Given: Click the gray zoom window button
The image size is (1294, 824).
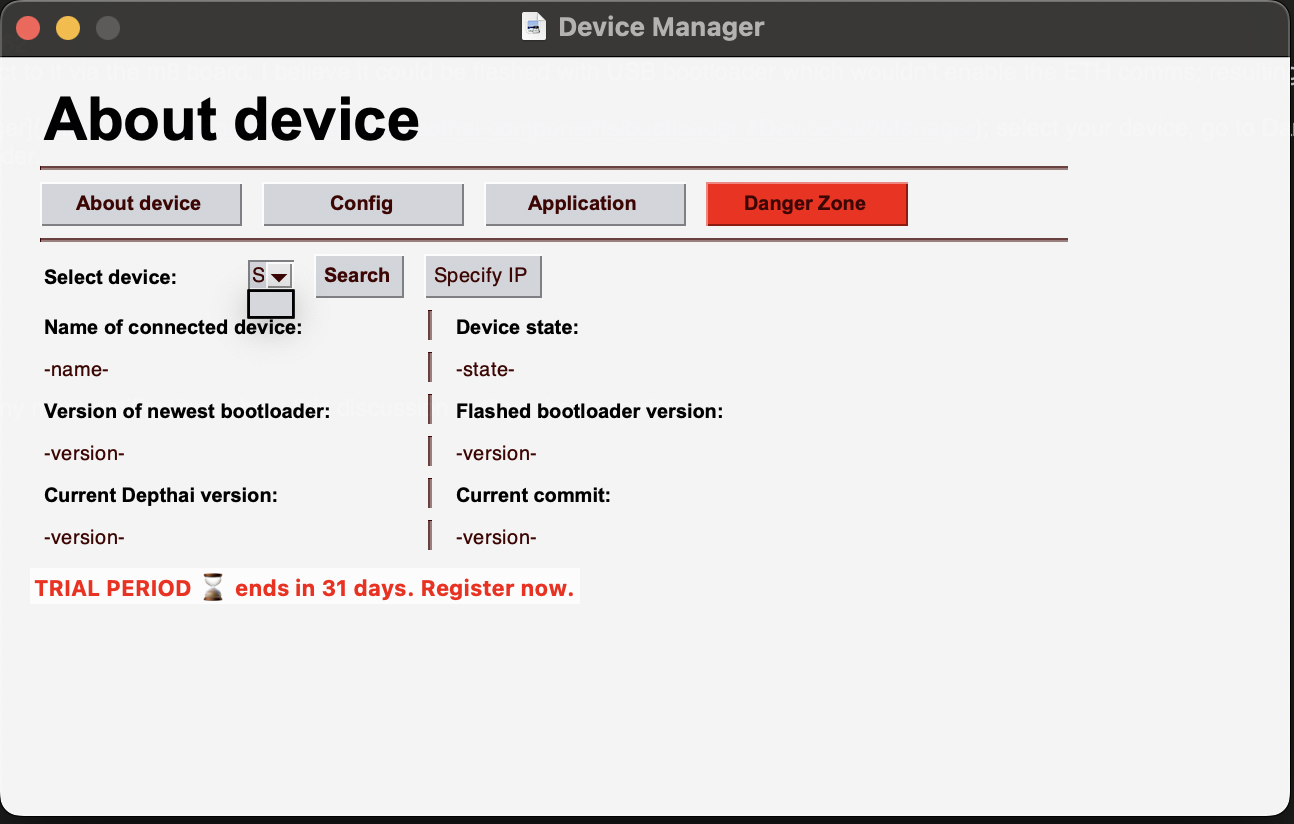Looking at the screenshot, I should (108, 28).
